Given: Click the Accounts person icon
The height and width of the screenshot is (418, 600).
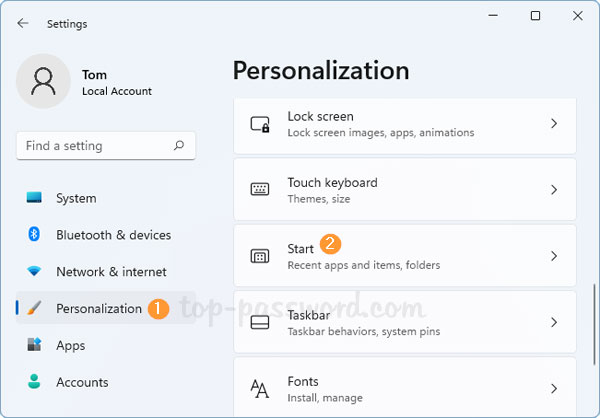Looking at the screenshot, I should pos(35,382).
